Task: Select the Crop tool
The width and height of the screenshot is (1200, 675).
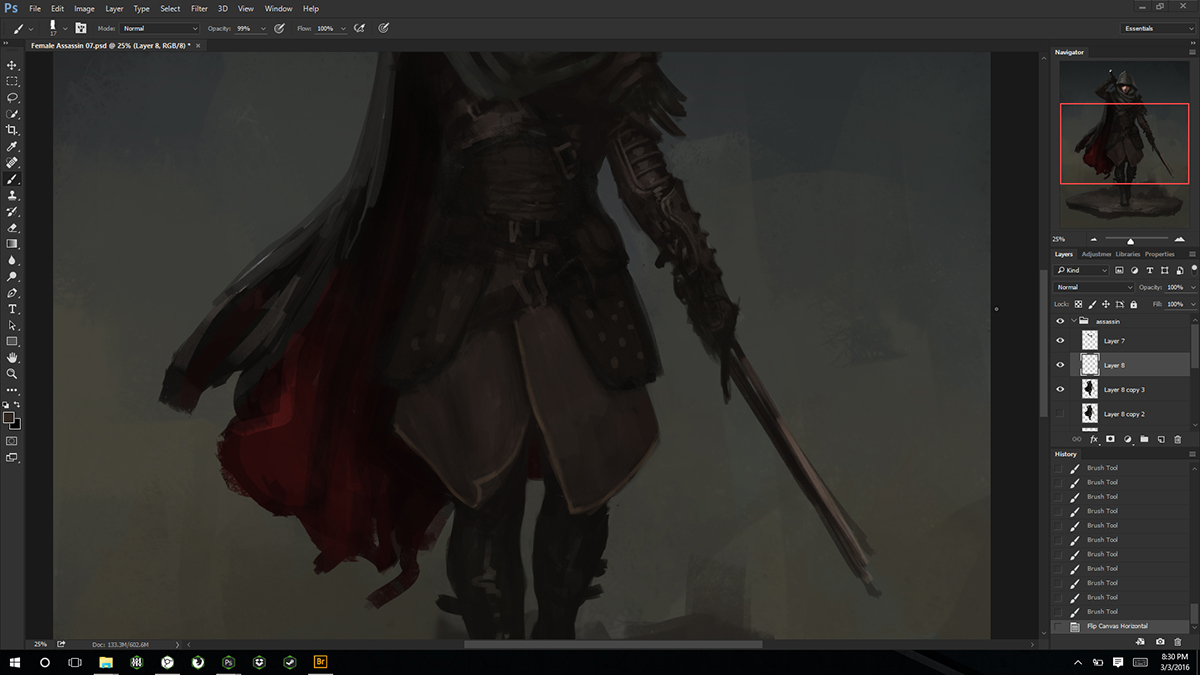Action: point(12,130)
